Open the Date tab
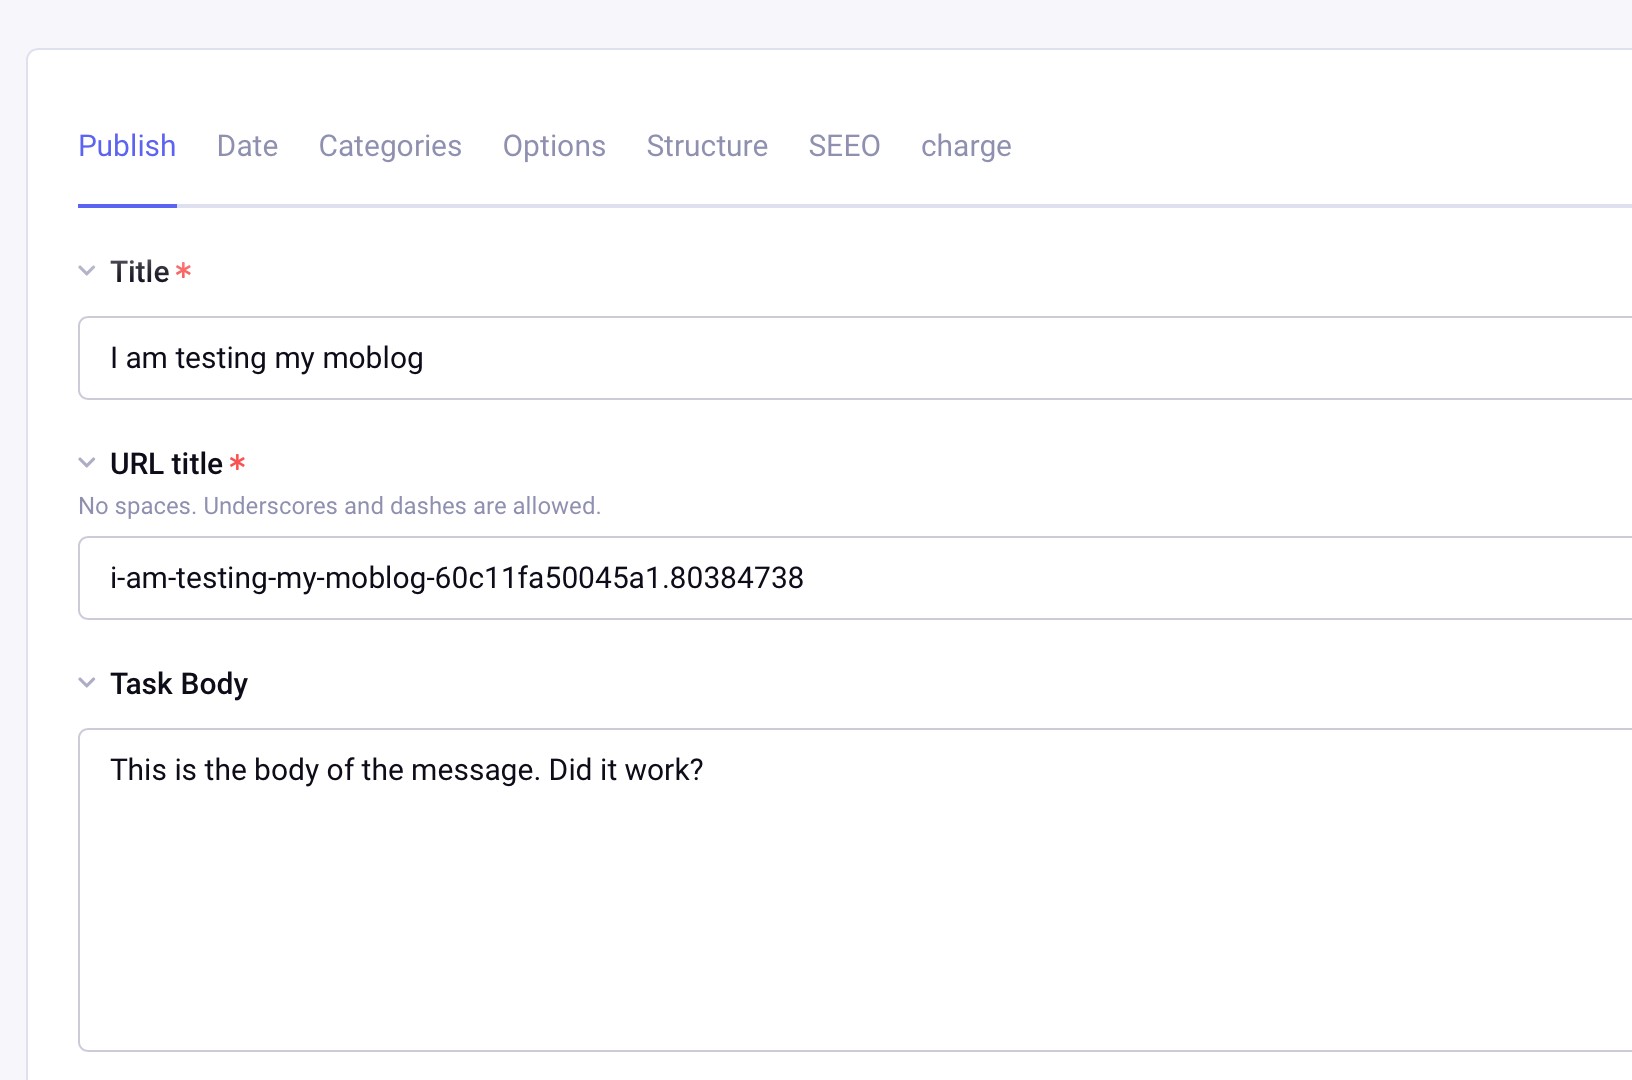 247,146
